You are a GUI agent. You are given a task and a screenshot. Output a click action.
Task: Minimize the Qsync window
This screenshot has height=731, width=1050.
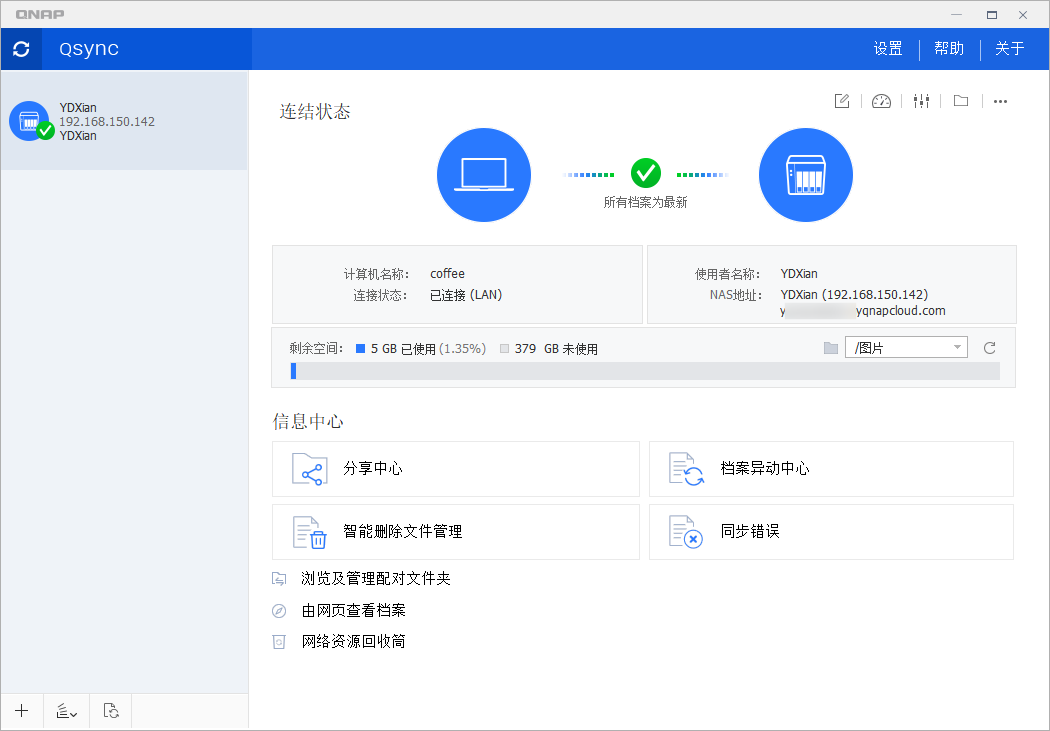pyautogui.click(x=956, y=14)
